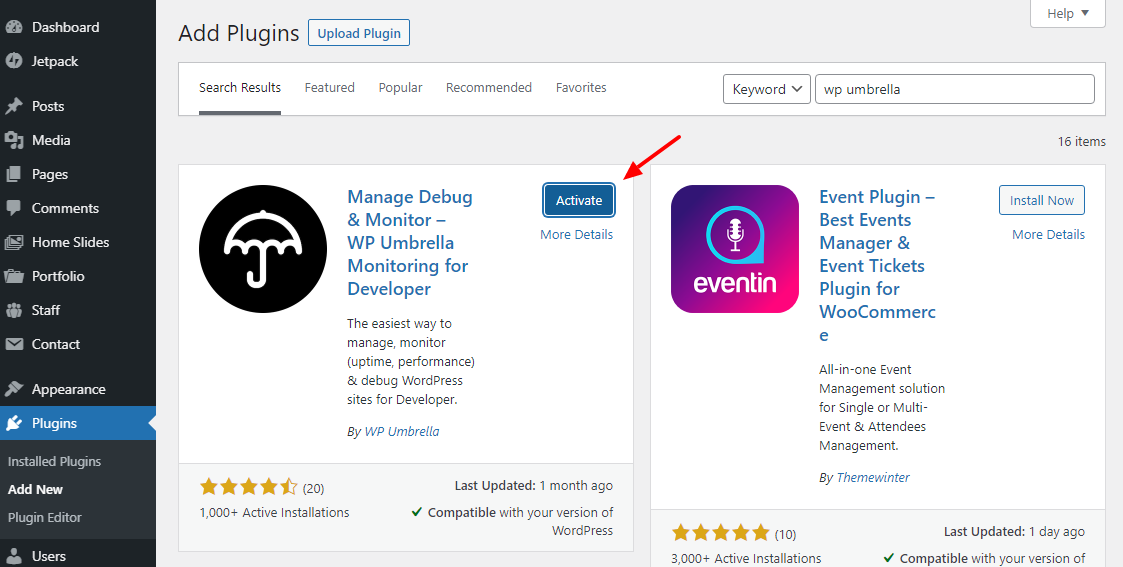Switch to the Search Results tab
Viewport: 1123px width, 567px height.
240,88
